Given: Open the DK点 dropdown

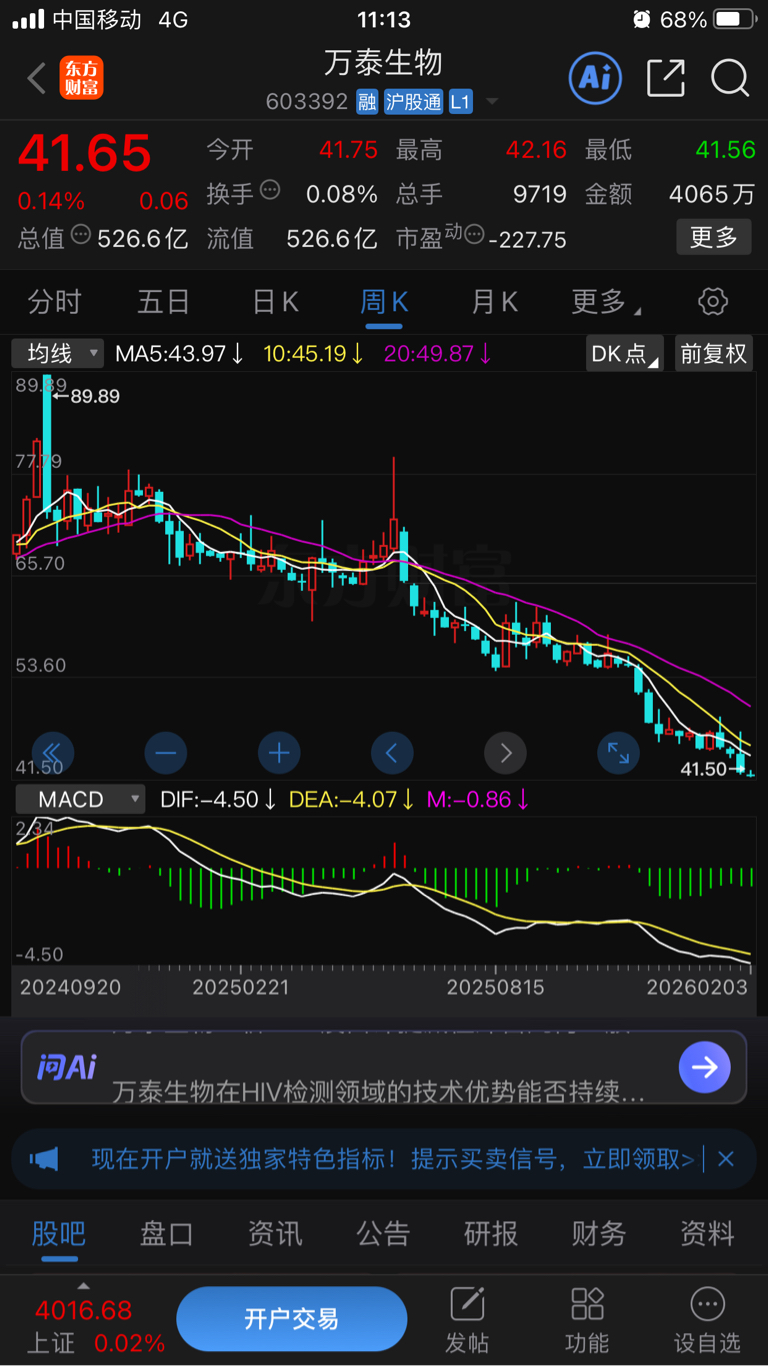Looking at the screenshot, I should (x=625, y=353).
